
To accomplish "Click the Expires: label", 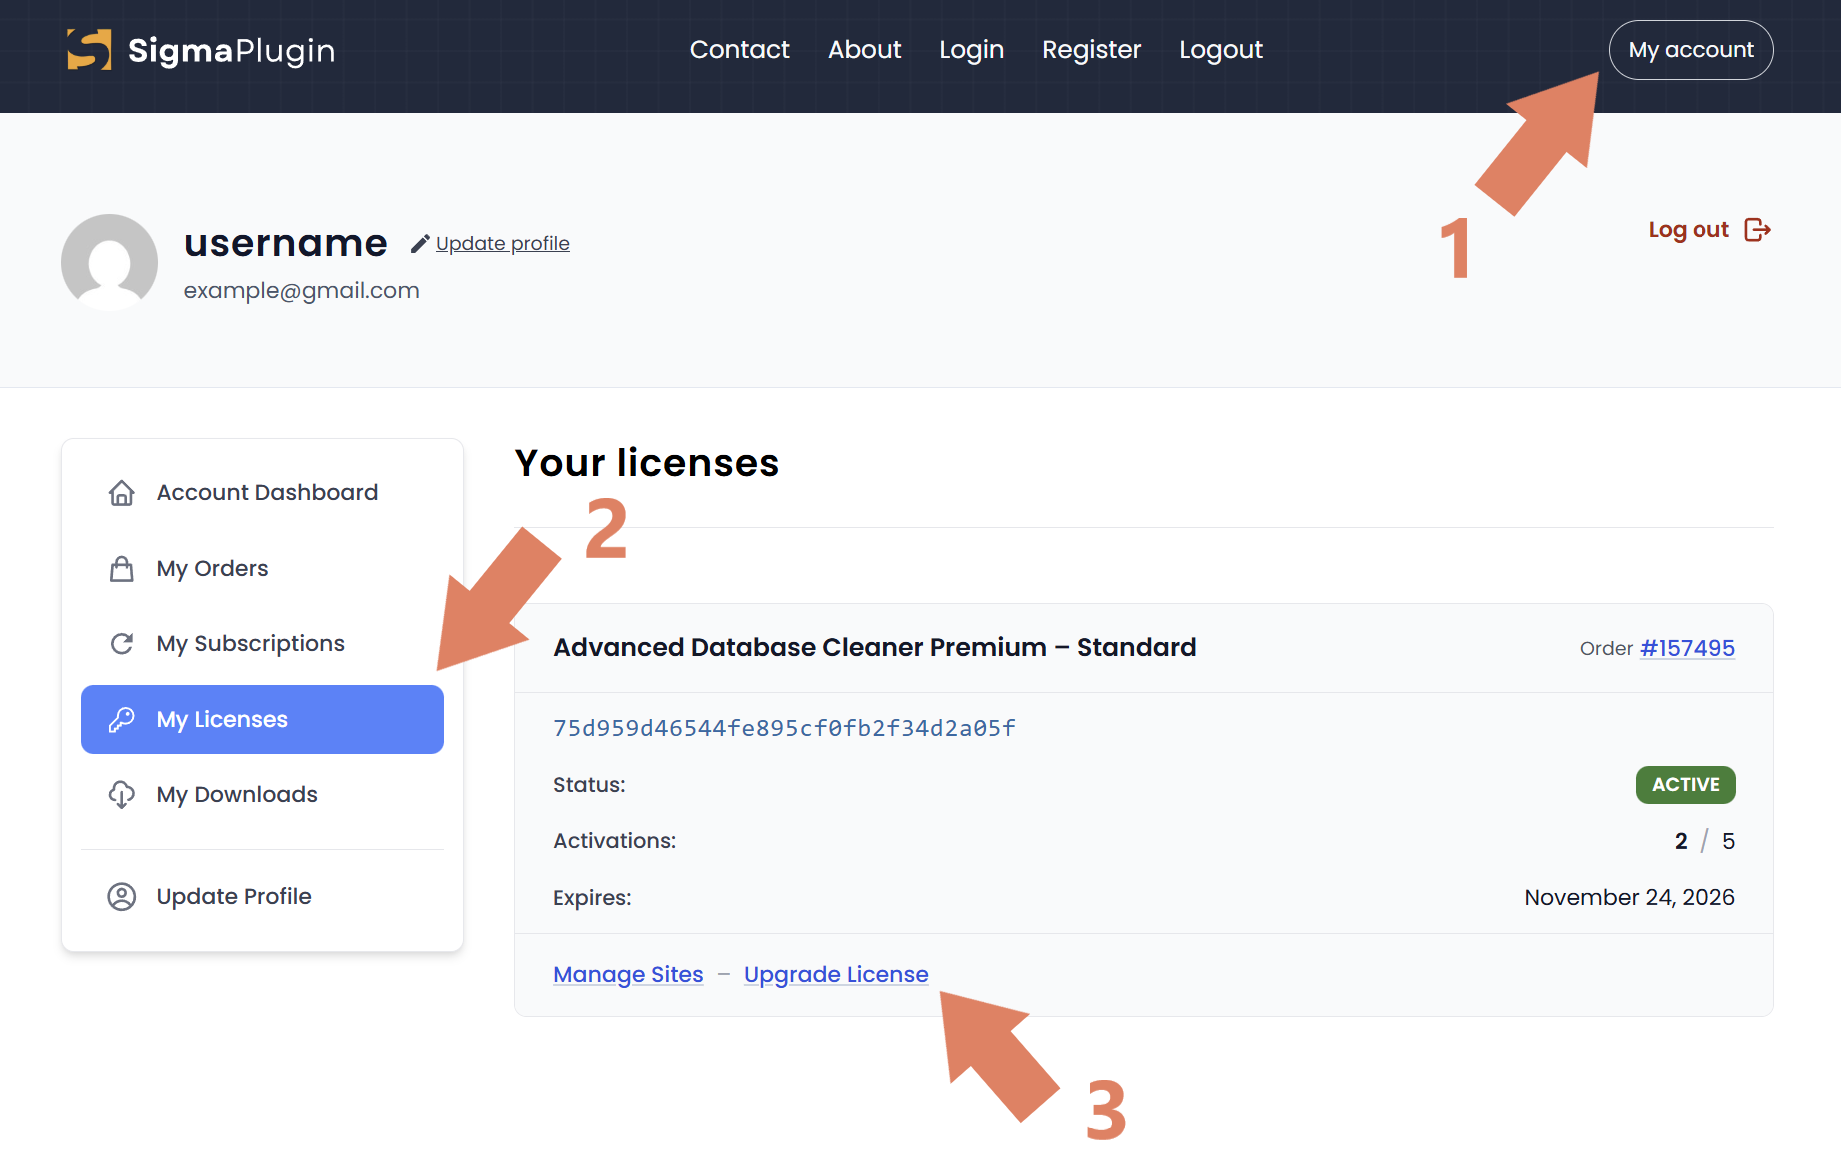I will coord(592,898).
